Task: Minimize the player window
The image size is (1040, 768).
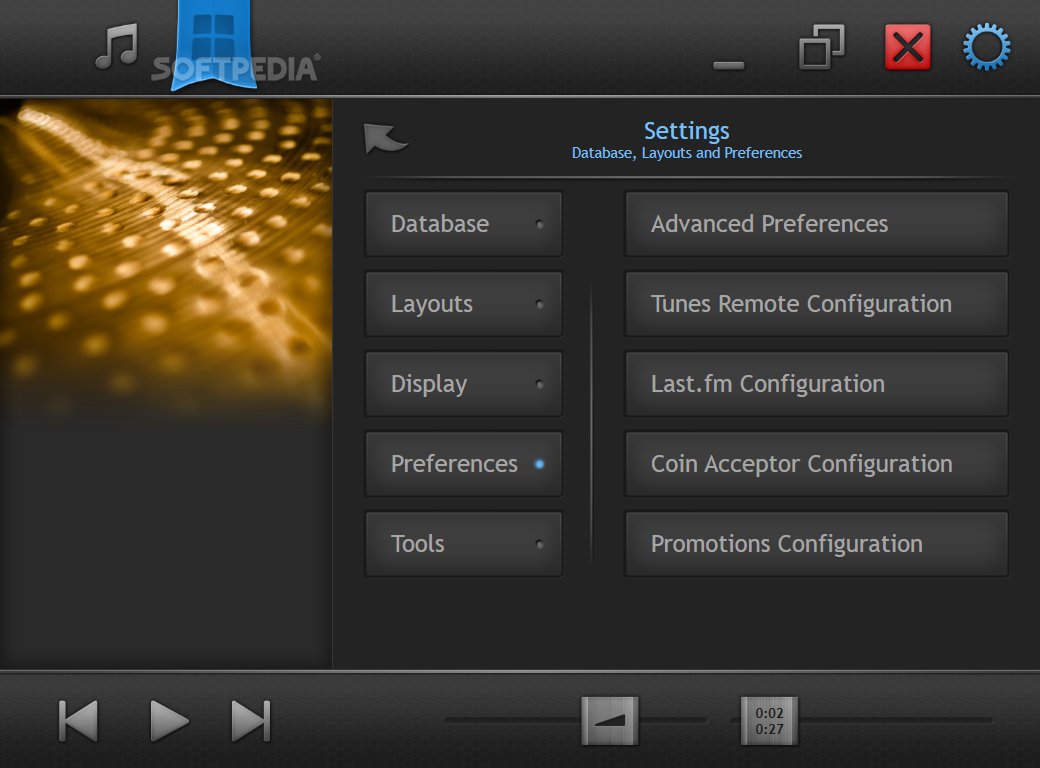Action: [x=728, y=65]
